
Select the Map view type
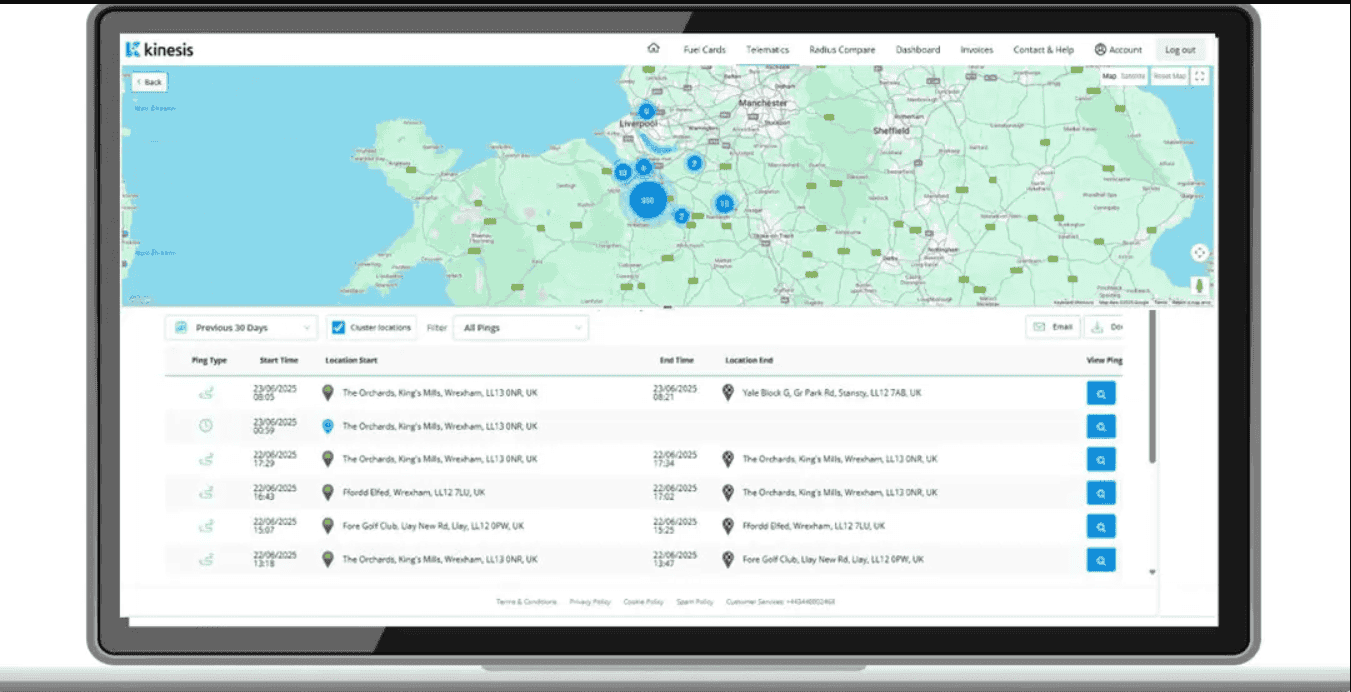pyautogui.click(x=1109, y=76)
